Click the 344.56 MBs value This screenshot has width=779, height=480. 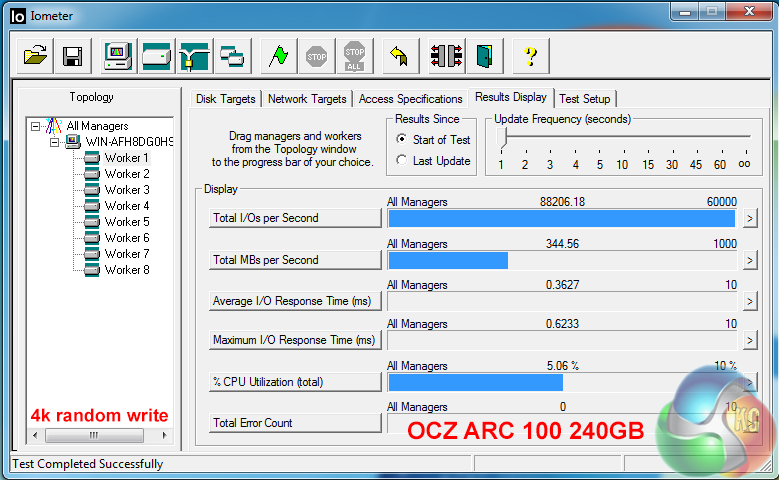[562, 243]
